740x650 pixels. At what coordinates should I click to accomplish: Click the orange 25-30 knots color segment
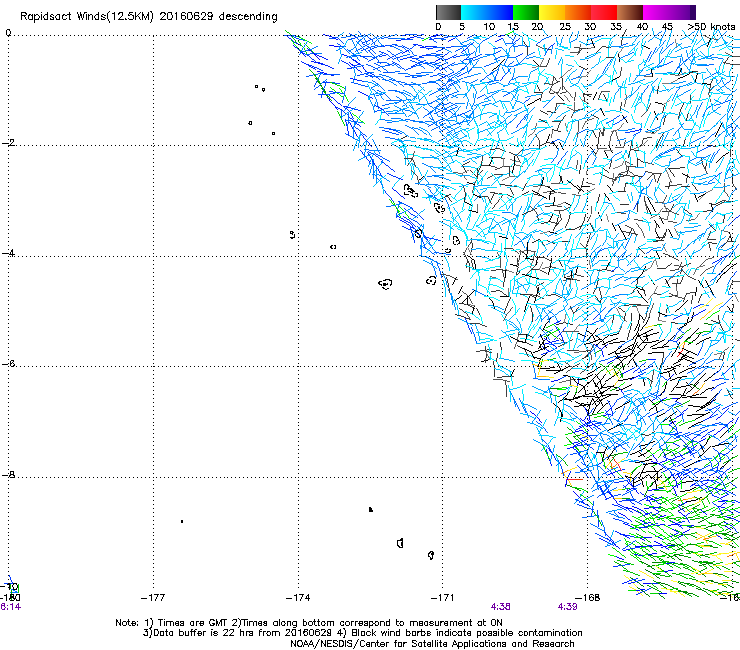click(x=578, y=12)
